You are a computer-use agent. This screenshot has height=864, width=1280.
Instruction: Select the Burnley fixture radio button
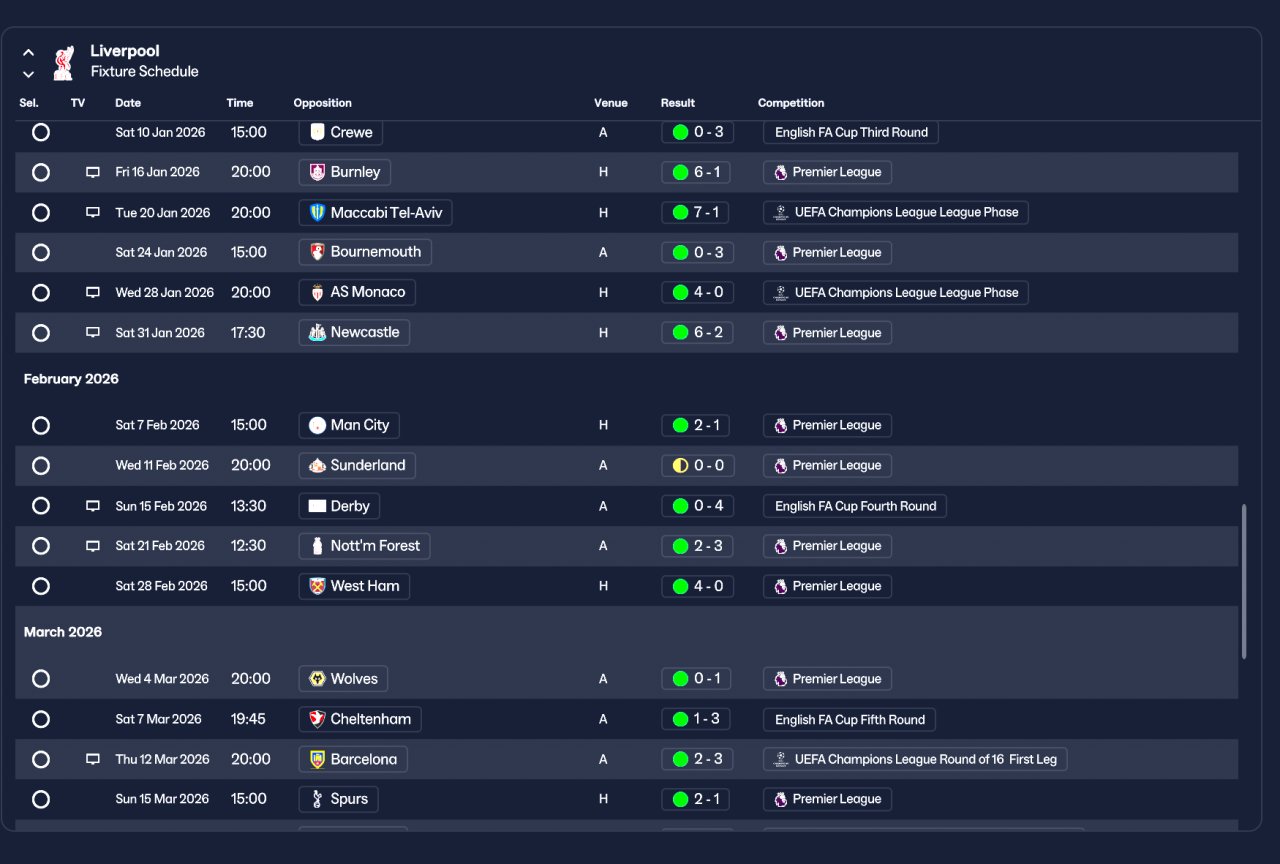41,172
